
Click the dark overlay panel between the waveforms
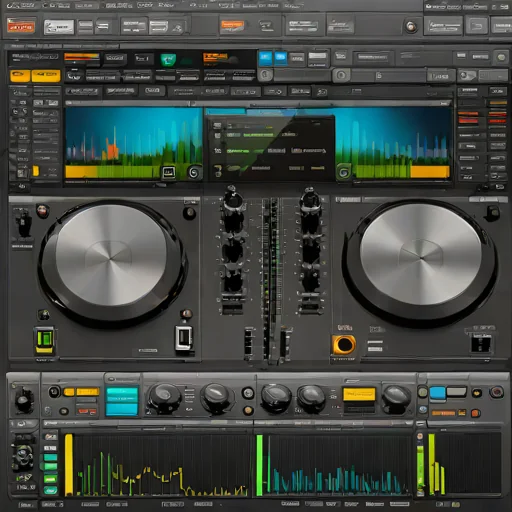click(271, 147)
